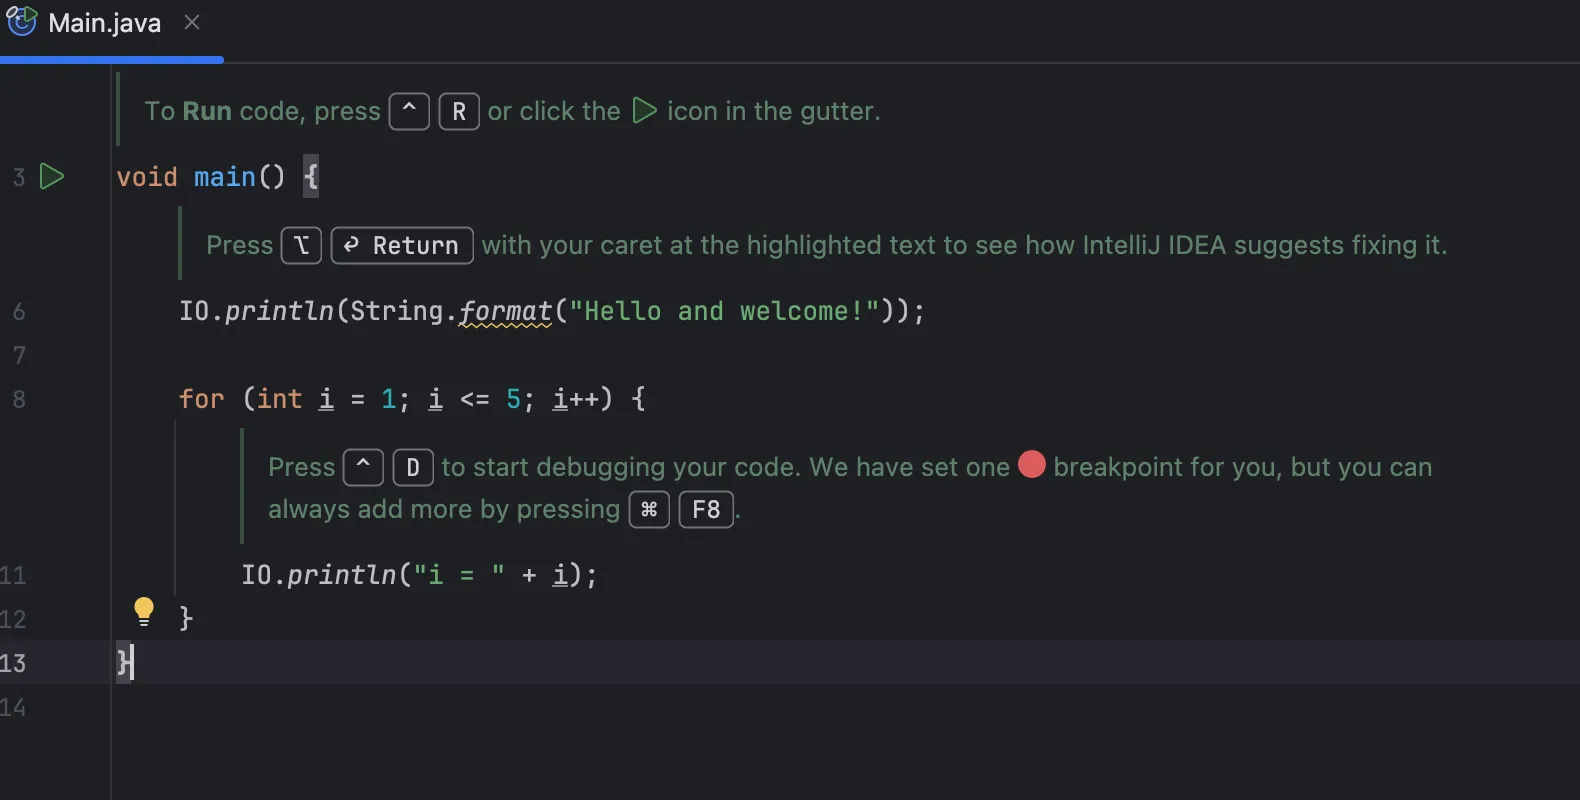Click the Command symbol keycap before F8
Screen dimensions: 1580x800
tap(649, 510)
